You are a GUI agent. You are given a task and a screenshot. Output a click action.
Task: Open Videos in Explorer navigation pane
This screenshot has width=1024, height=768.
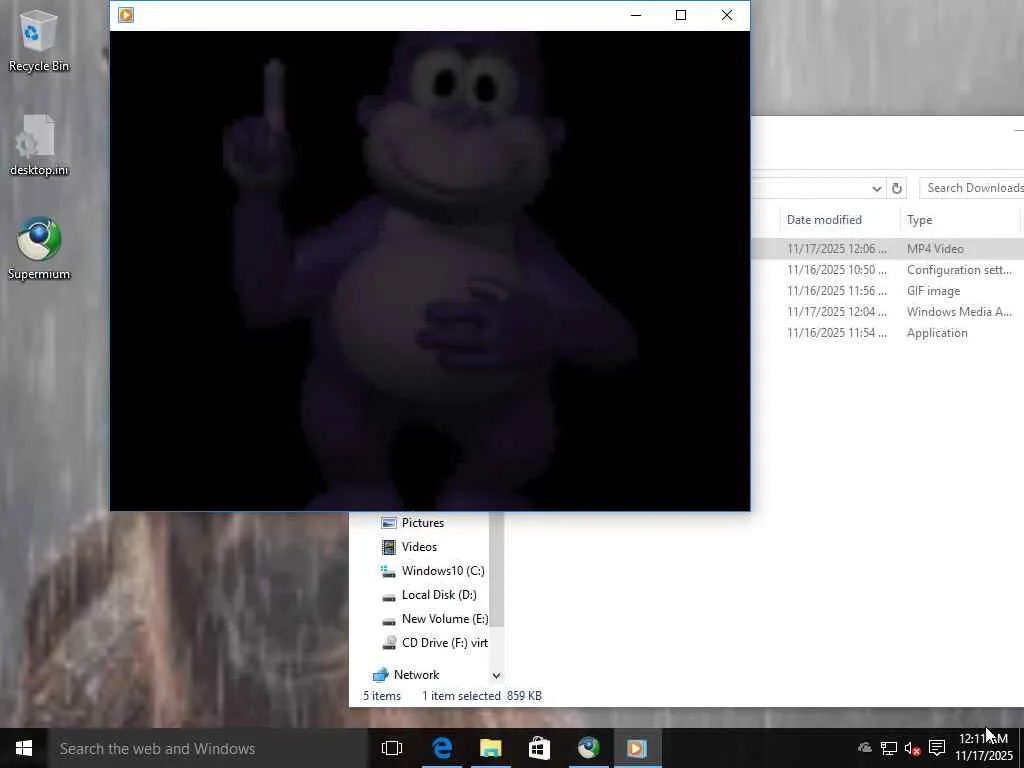419,547
